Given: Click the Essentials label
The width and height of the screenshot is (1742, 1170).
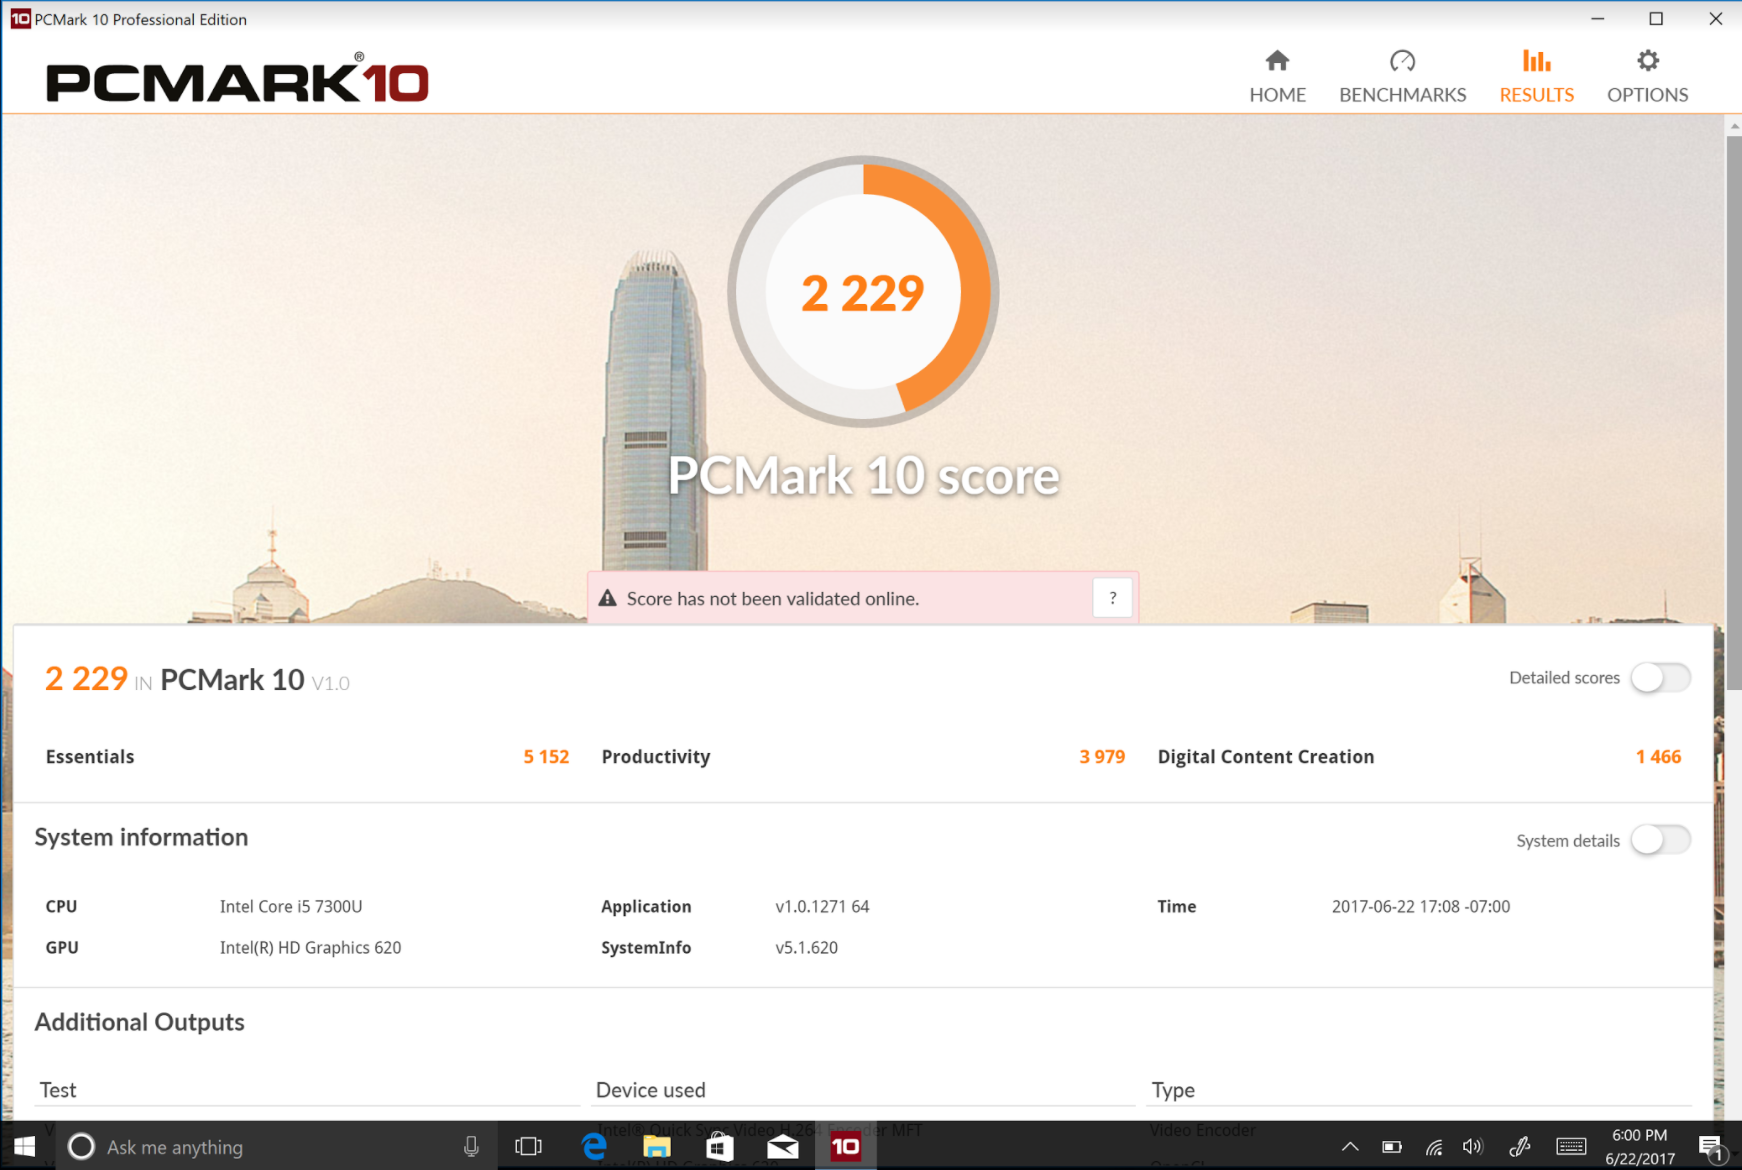Looking at the screenshot, I should (90, 757).
